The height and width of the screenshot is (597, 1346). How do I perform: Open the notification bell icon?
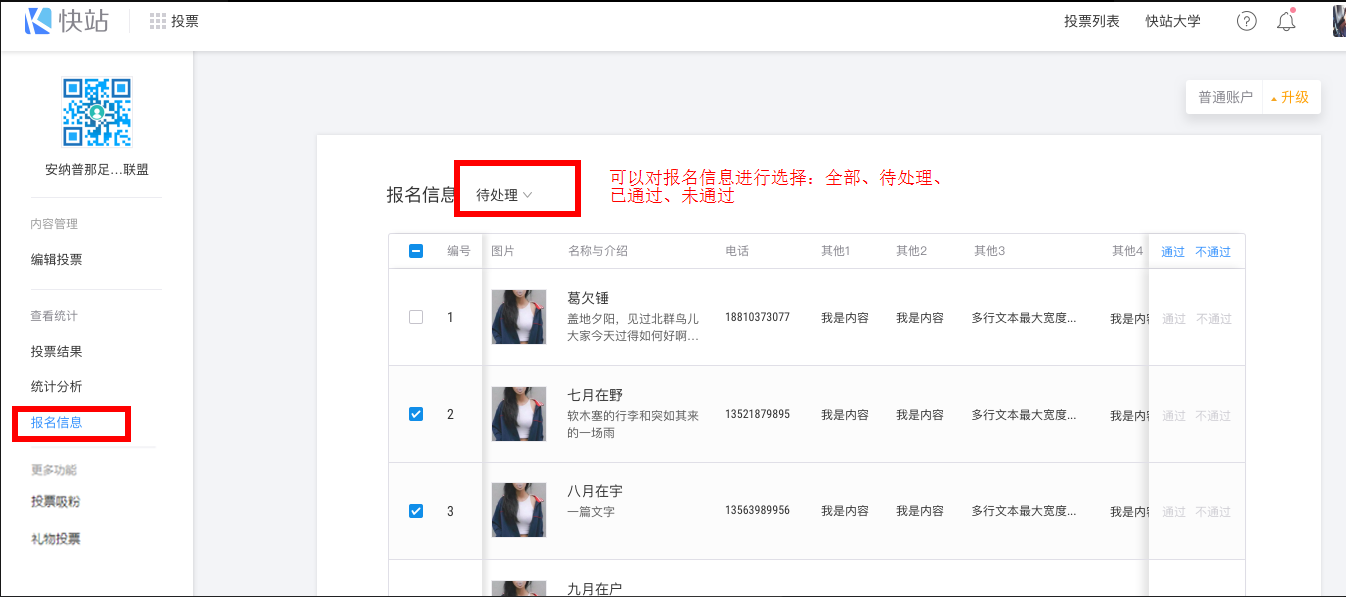(x=1286, y=21)
